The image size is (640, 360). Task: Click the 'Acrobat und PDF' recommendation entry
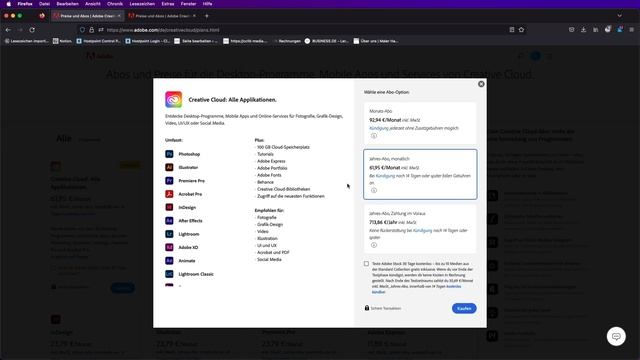point(273,252)
